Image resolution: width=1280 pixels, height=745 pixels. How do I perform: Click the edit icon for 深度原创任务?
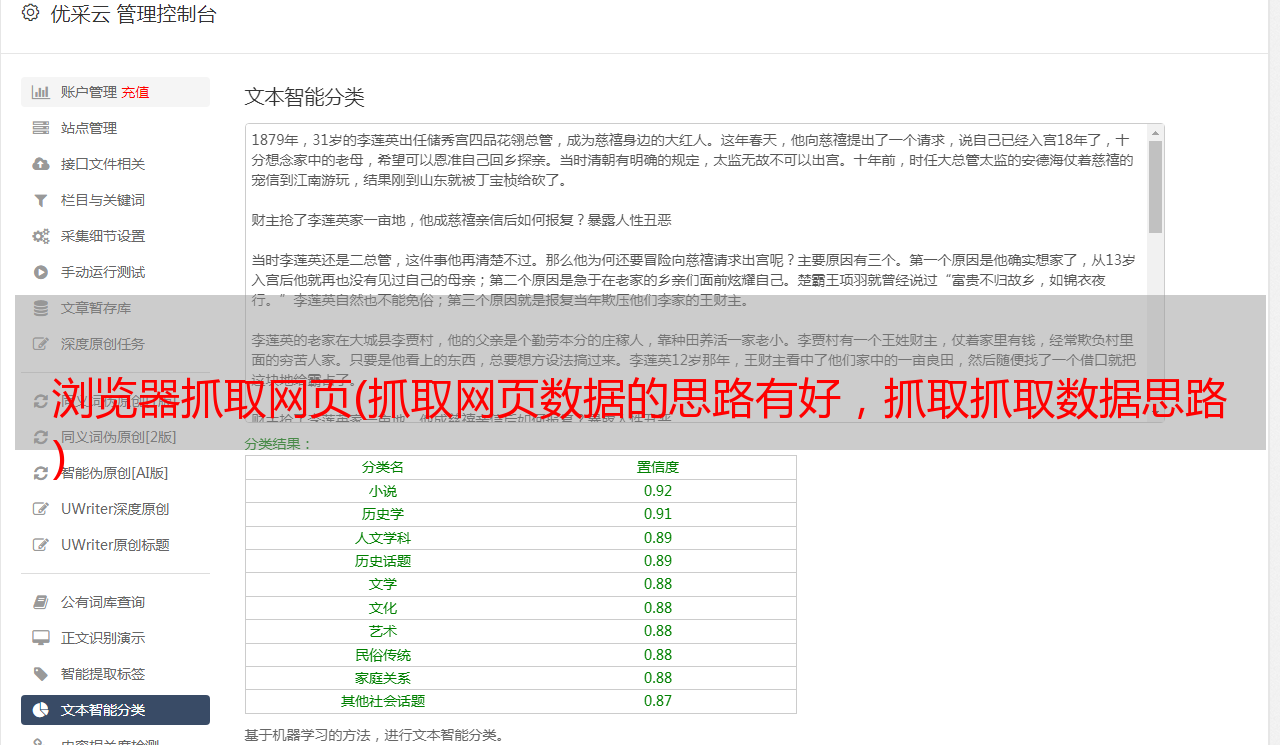point(41,344)
